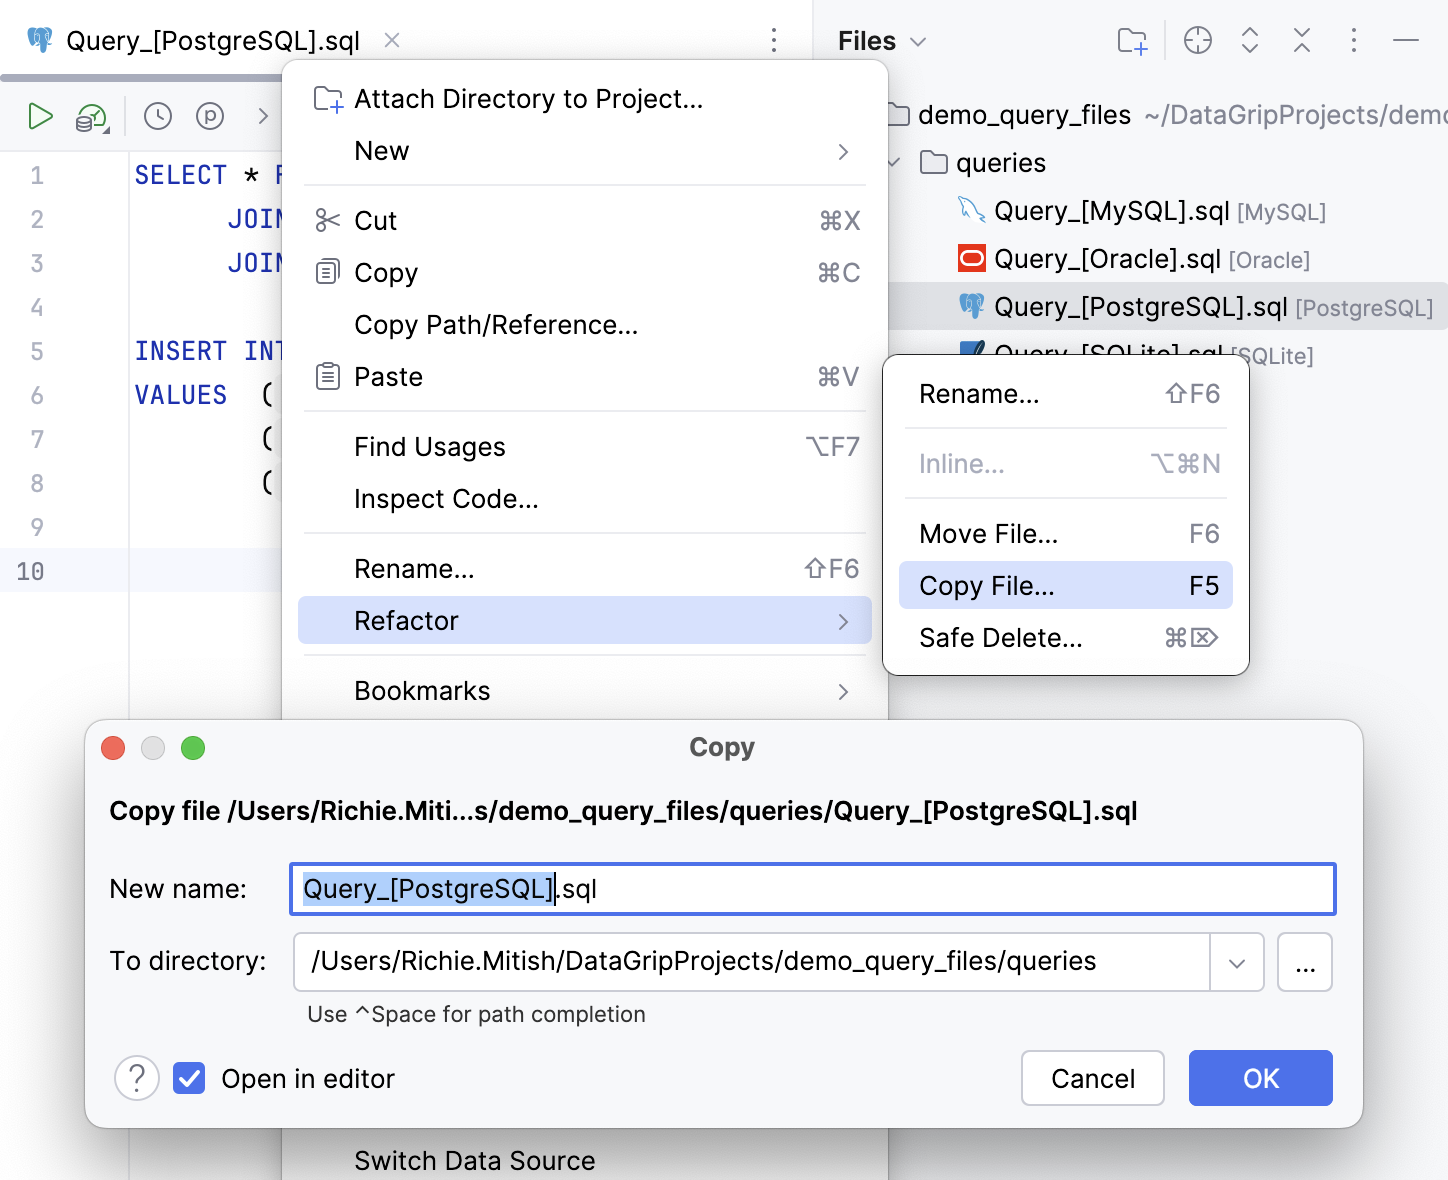The image size is (1448, 1180).
Task: Choose Switch Data Source menu entry
Action: point(474,1160)
